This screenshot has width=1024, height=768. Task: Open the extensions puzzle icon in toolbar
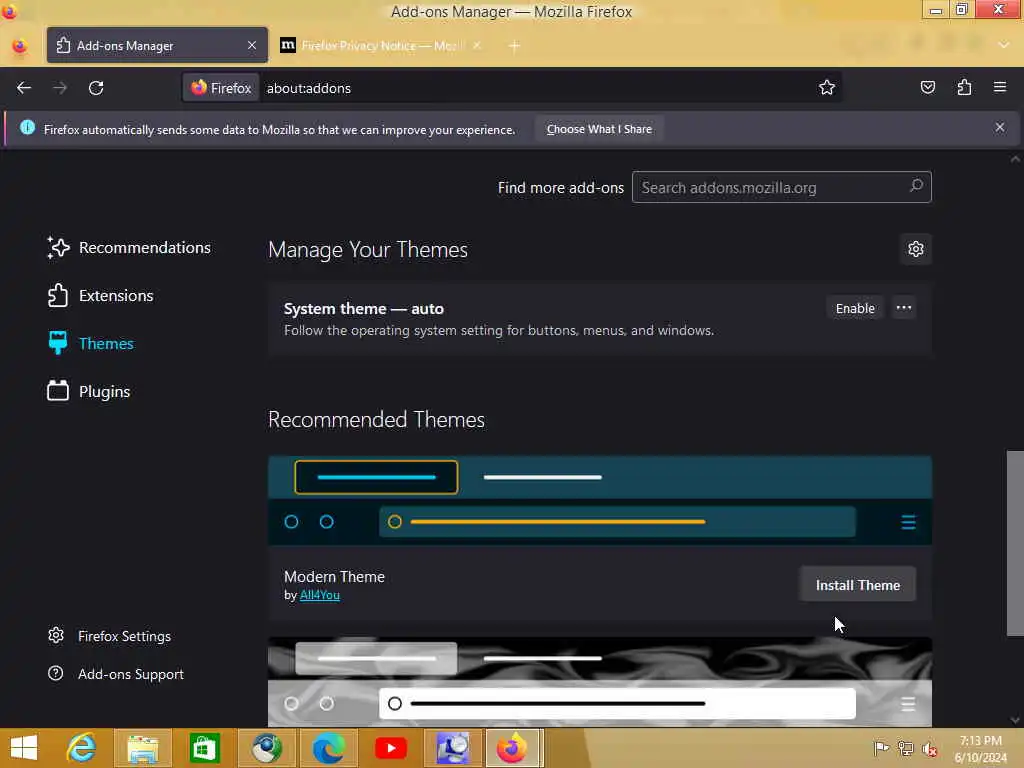click(964, 87)
